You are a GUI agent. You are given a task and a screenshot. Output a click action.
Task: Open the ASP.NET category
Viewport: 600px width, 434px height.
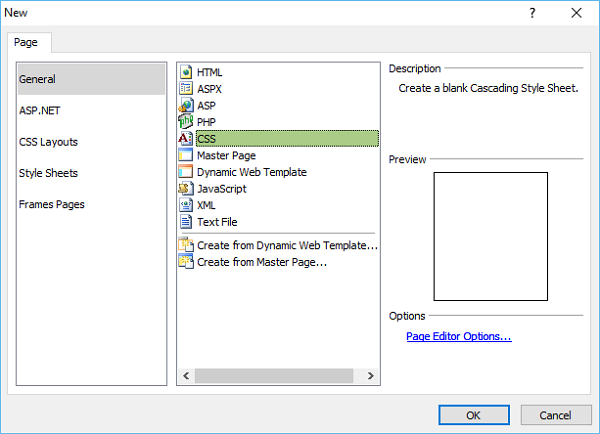(x=40, y=110)
